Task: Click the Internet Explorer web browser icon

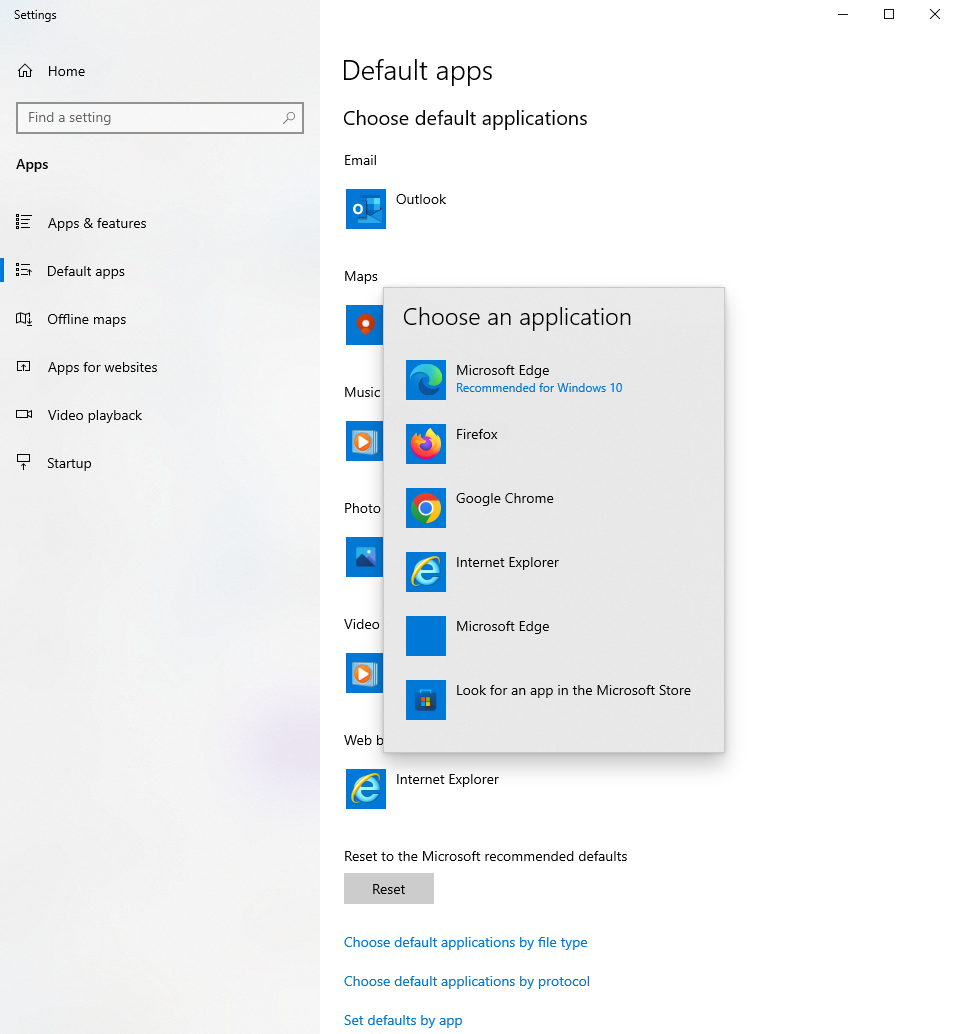Action: tap(365, 789)
